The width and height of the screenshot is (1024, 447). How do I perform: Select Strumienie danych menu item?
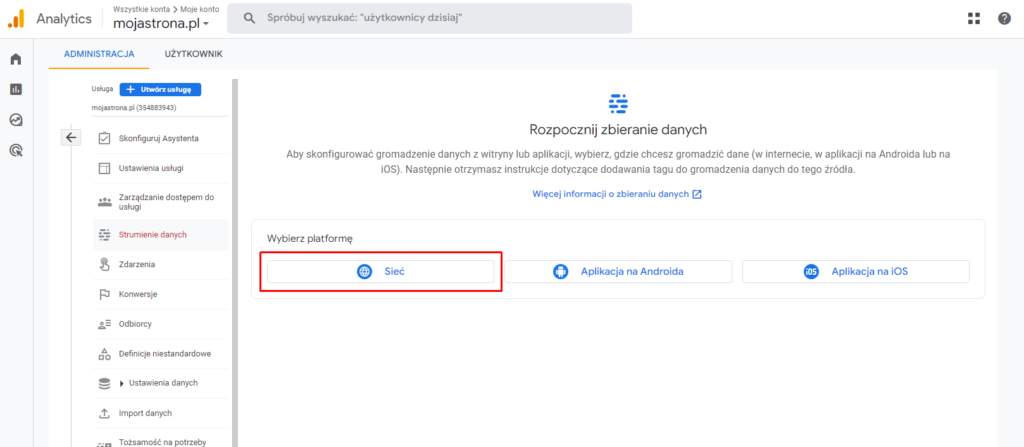(x=161, y=235)
